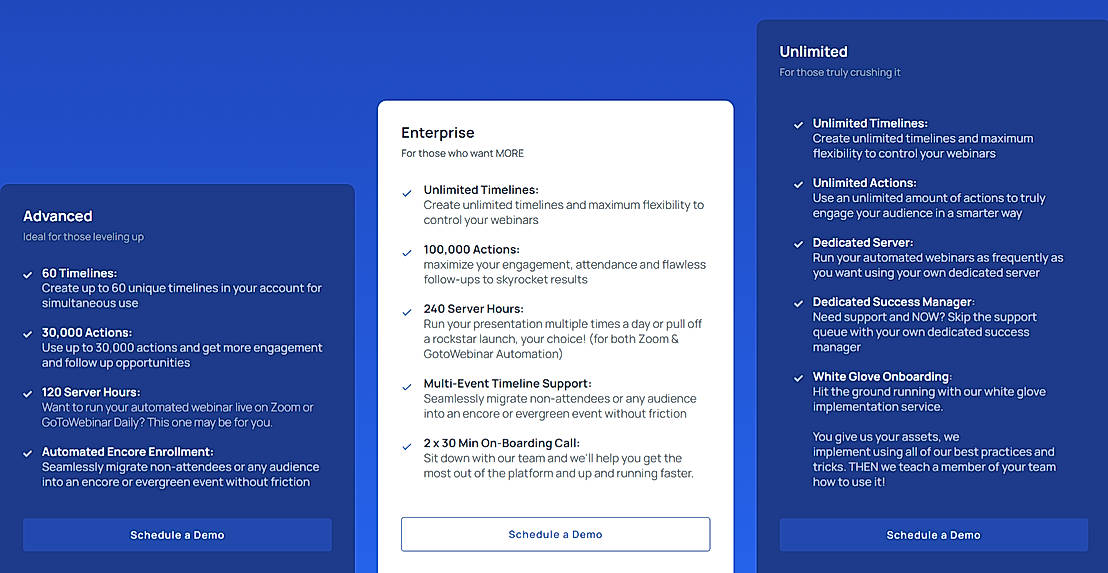Schedule a demo for the Advanced plan
1108x573 pixels.
pyautogui.click(x=177, y=535)
